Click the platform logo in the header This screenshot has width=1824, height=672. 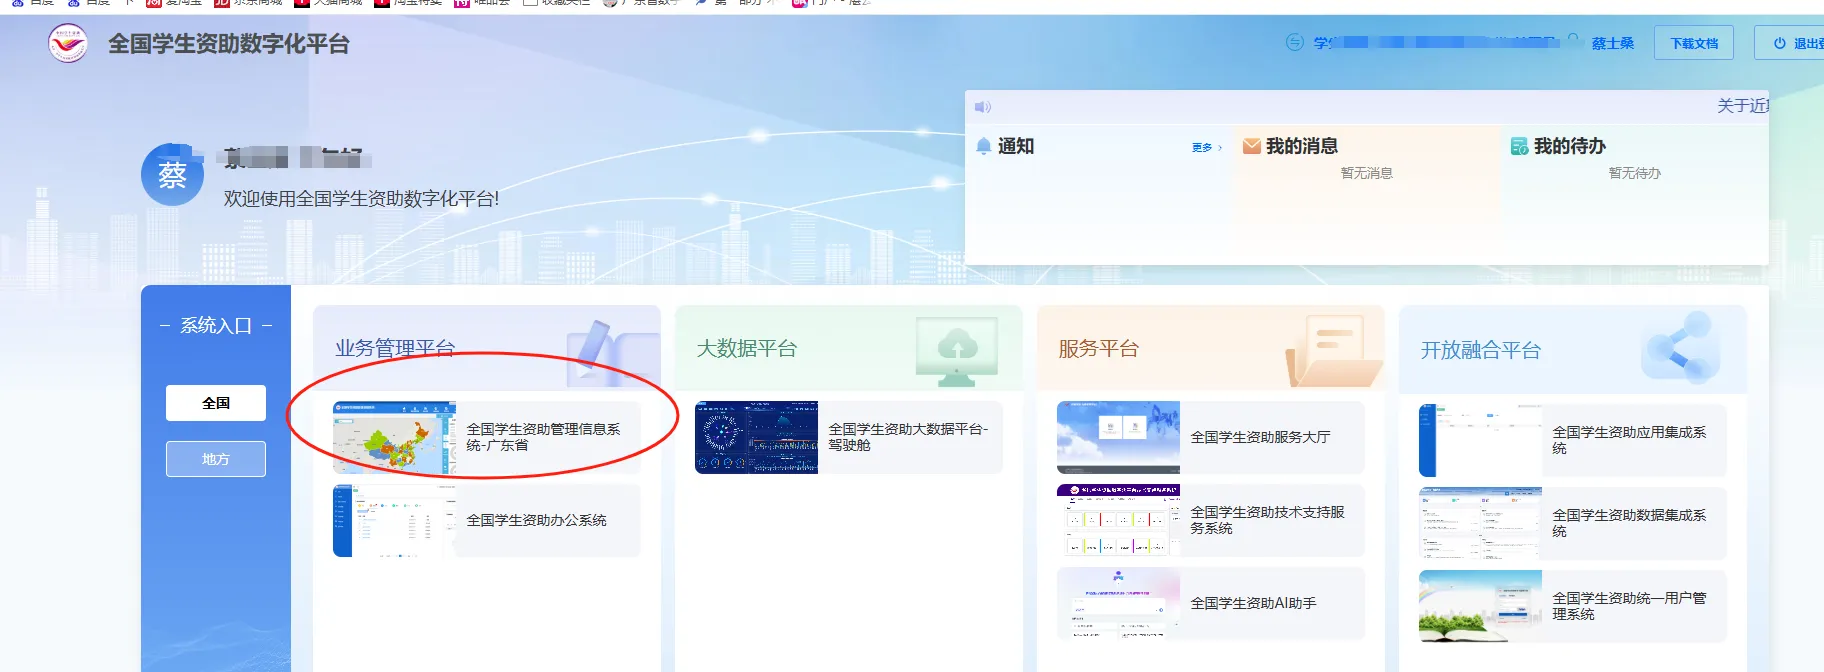68,44
